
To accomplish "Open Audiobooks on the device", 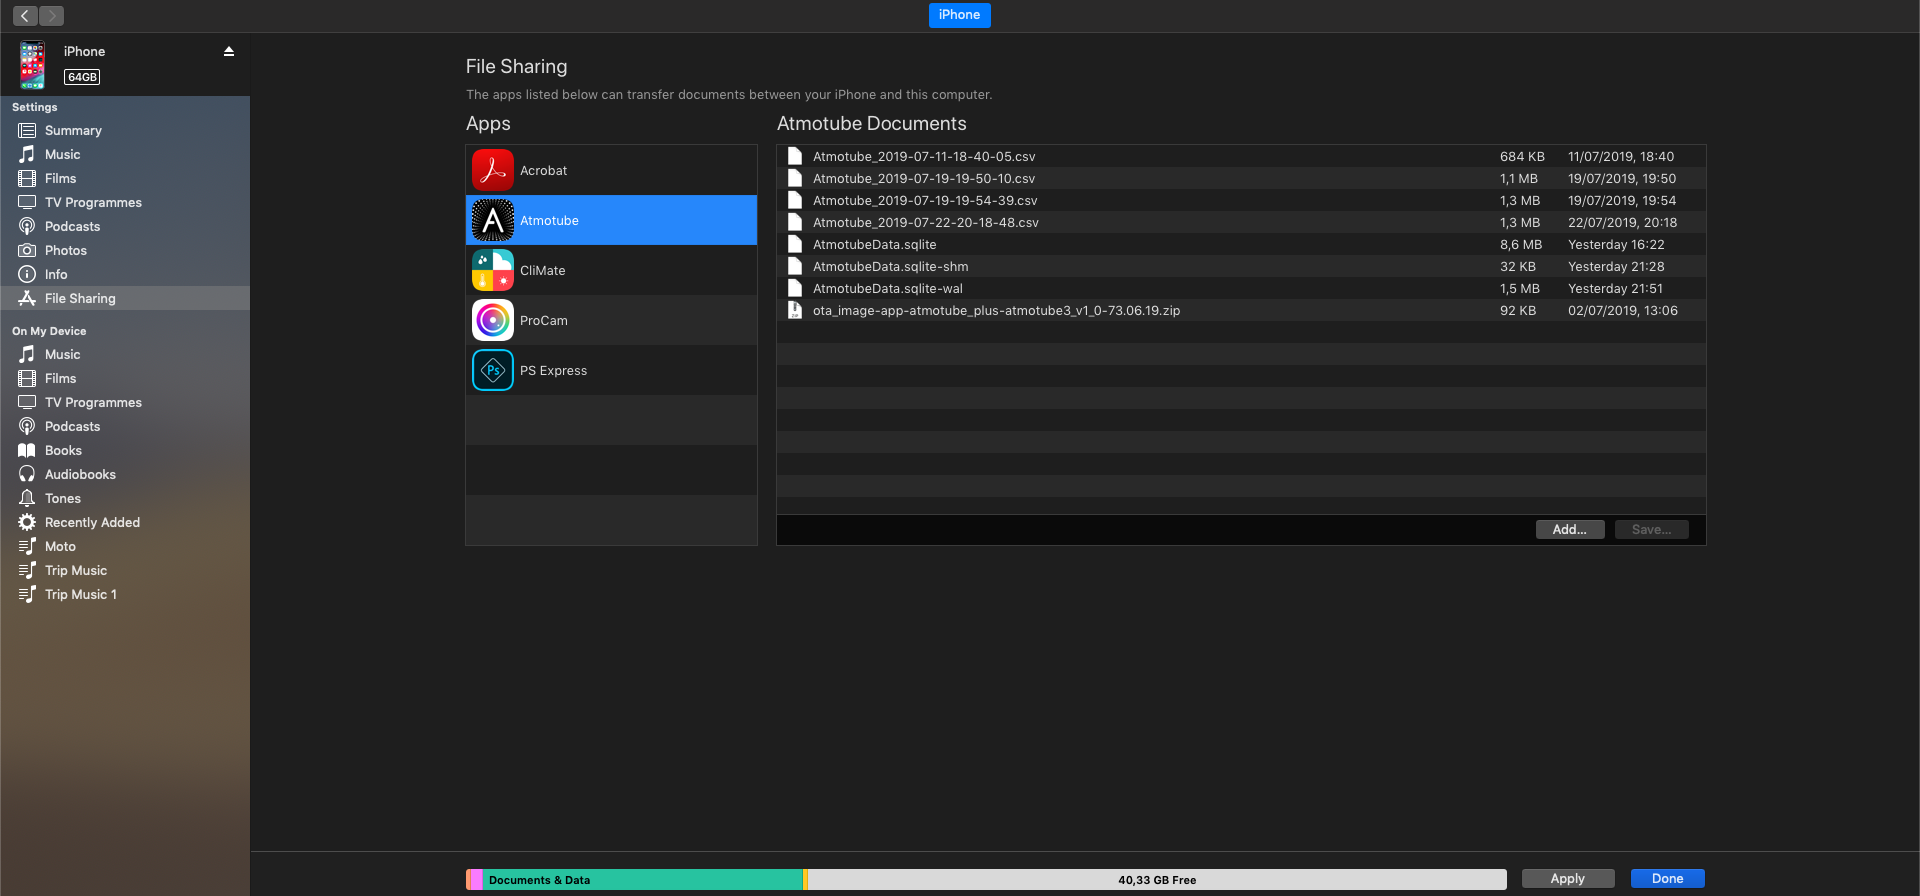I will pos(80,474).
